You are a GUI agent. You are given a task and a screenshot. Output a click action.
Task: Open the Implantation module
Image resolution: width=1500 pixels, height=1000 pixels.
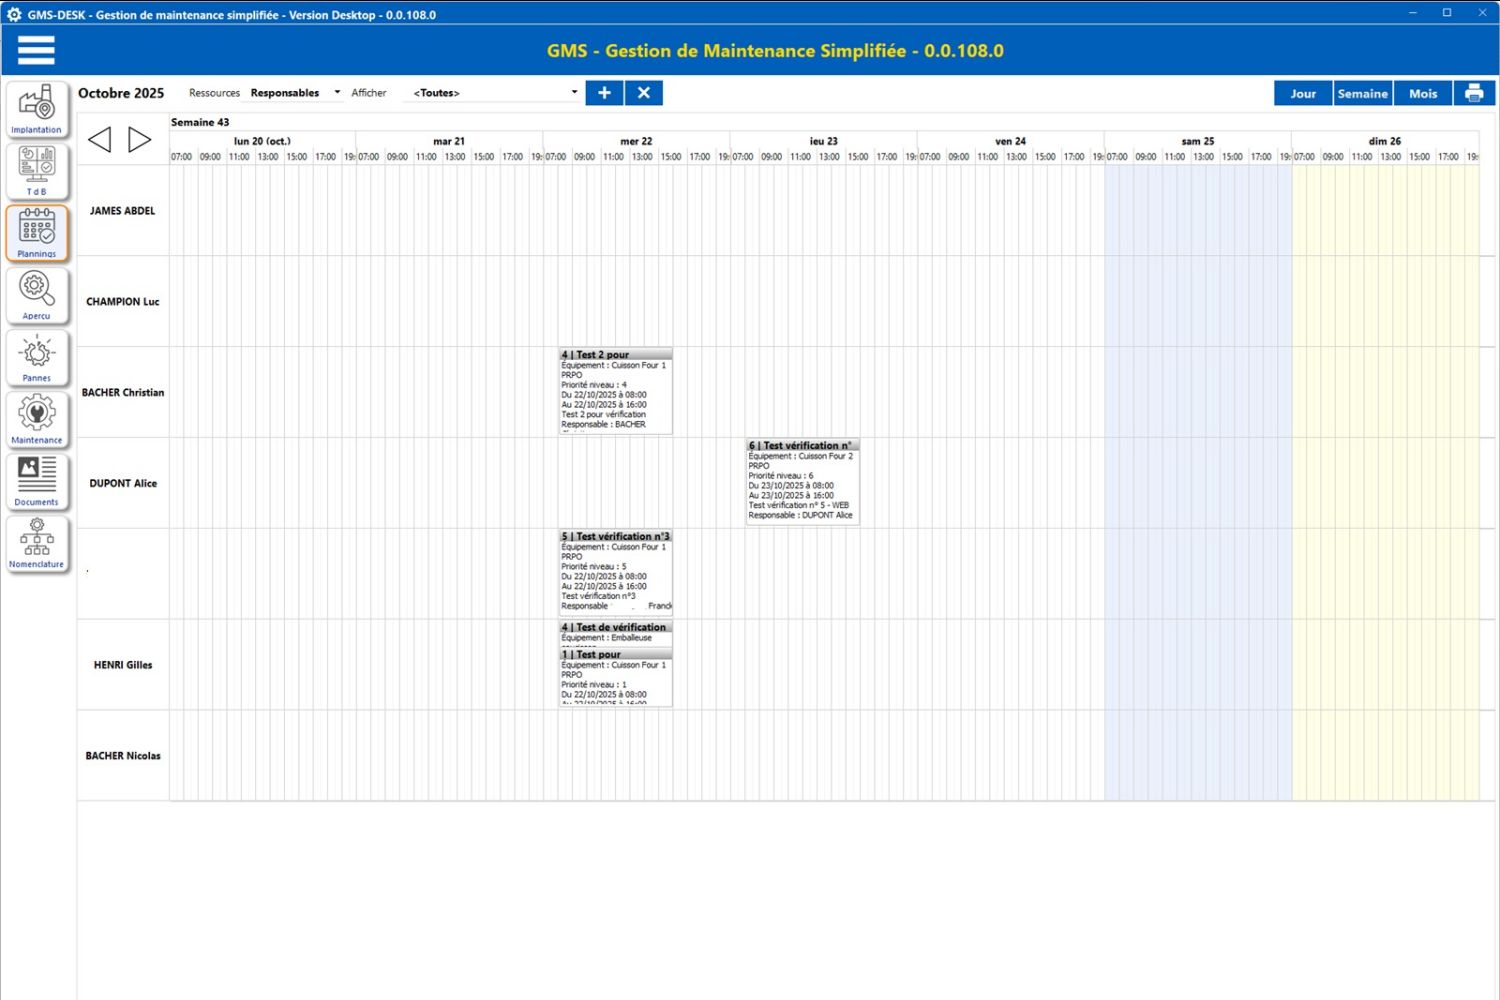click(x=37, y=109)
